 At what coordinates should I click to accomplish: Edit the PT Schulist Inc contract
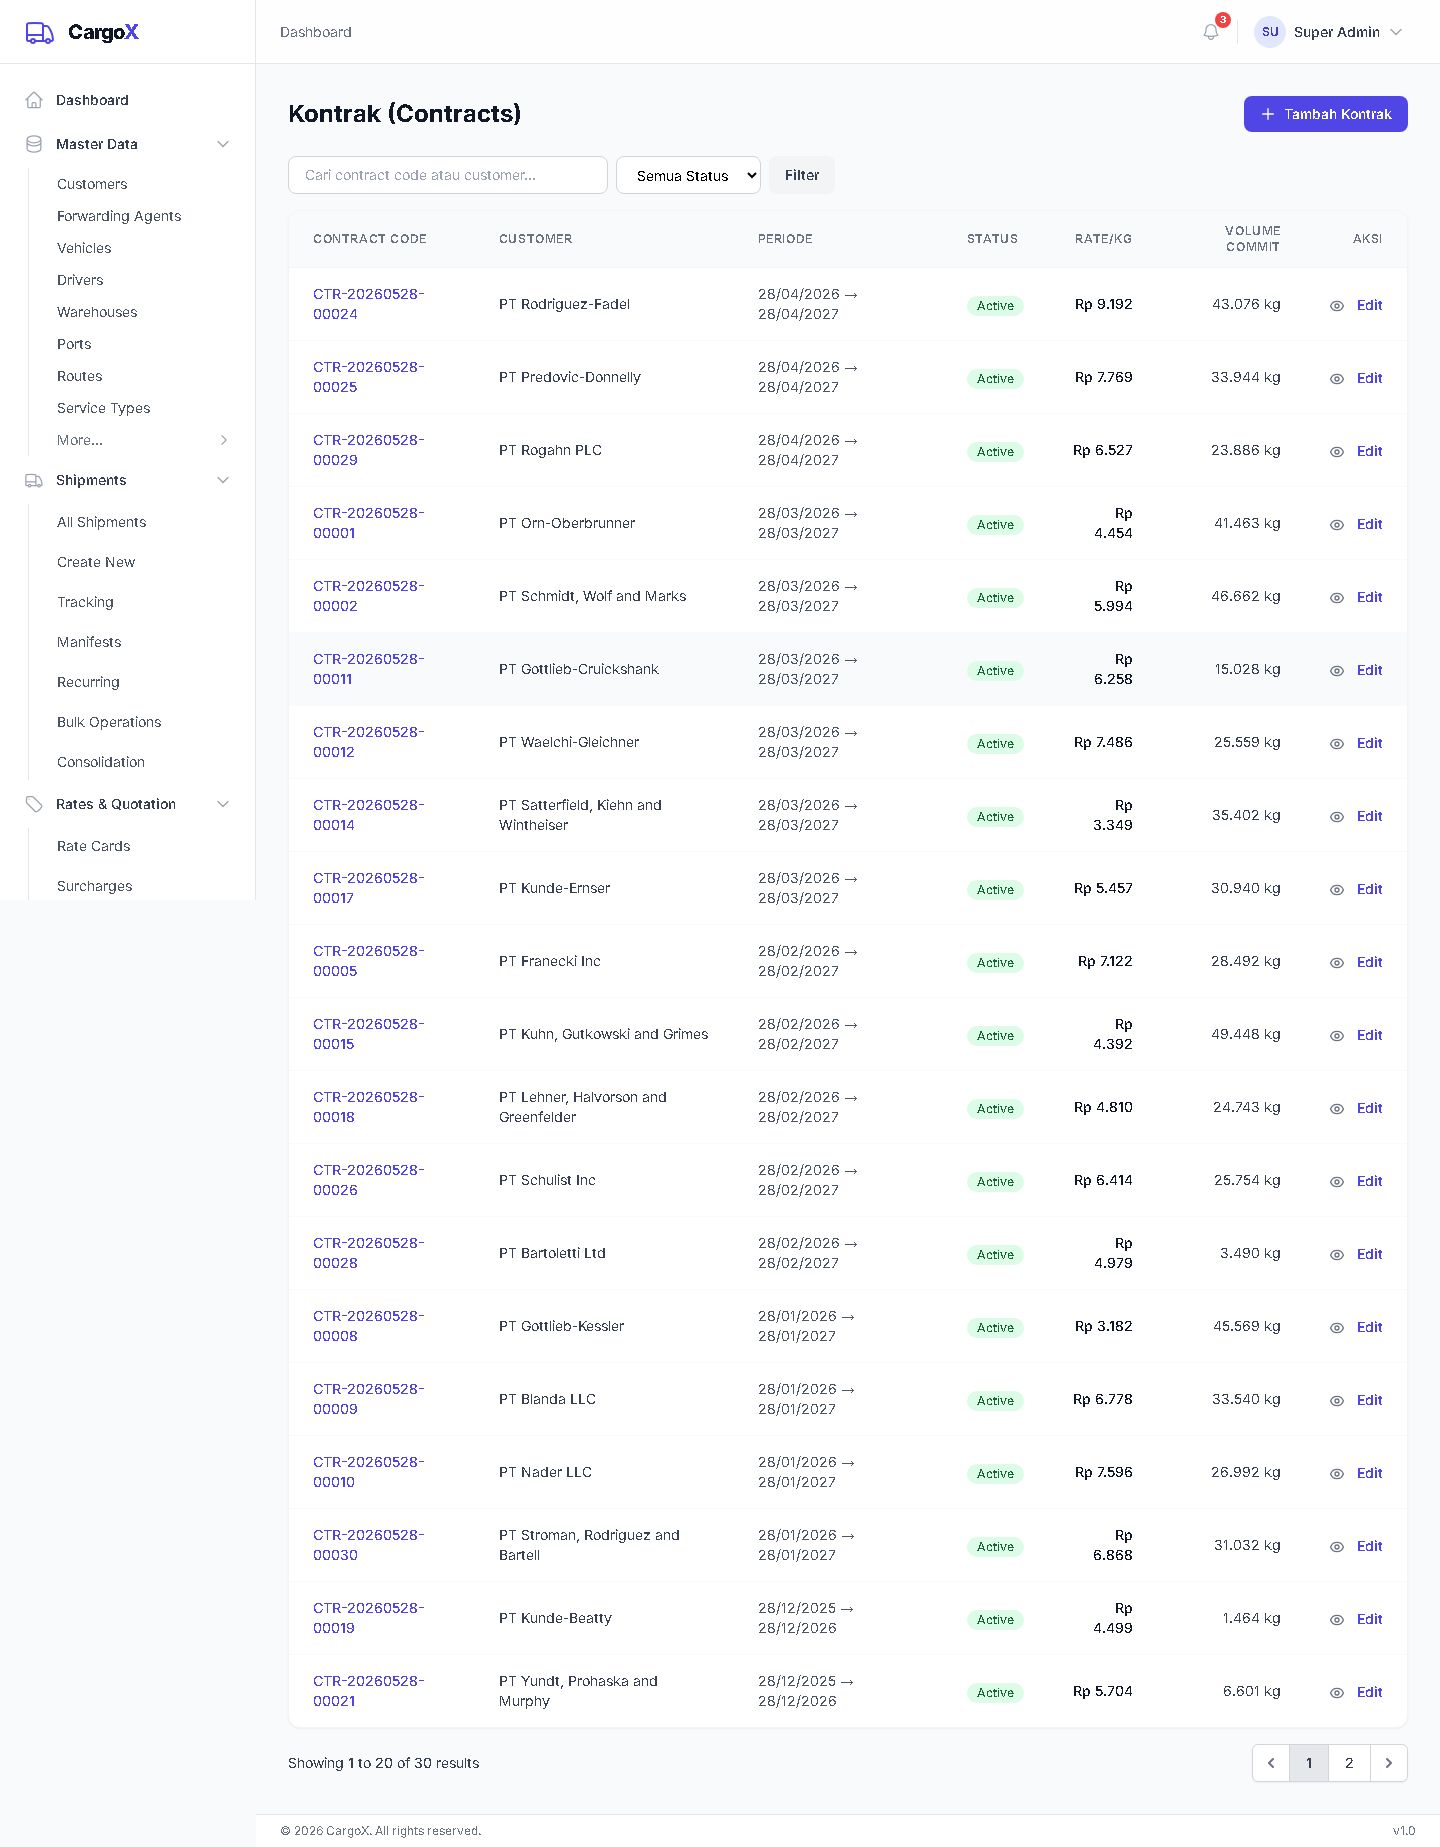point(1369,1181)
